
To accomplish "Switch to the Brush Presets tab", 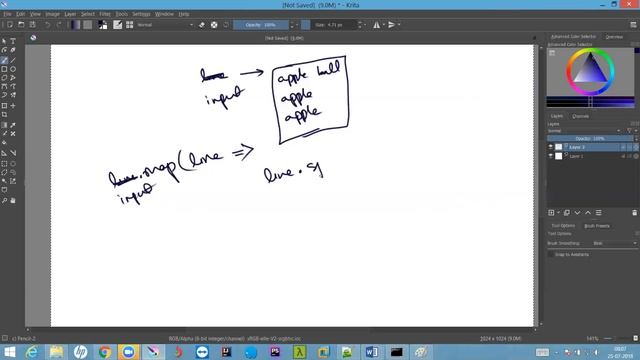I will pos(597,226).
